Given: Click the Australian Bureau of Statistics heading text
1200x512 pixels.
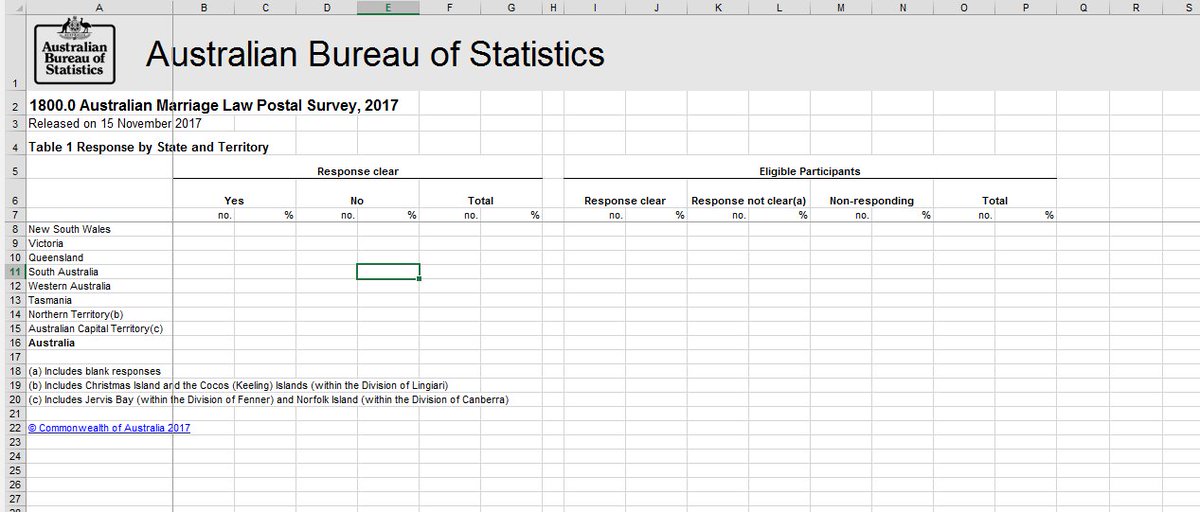Looking at the screenshot, I should pos(375,53).
